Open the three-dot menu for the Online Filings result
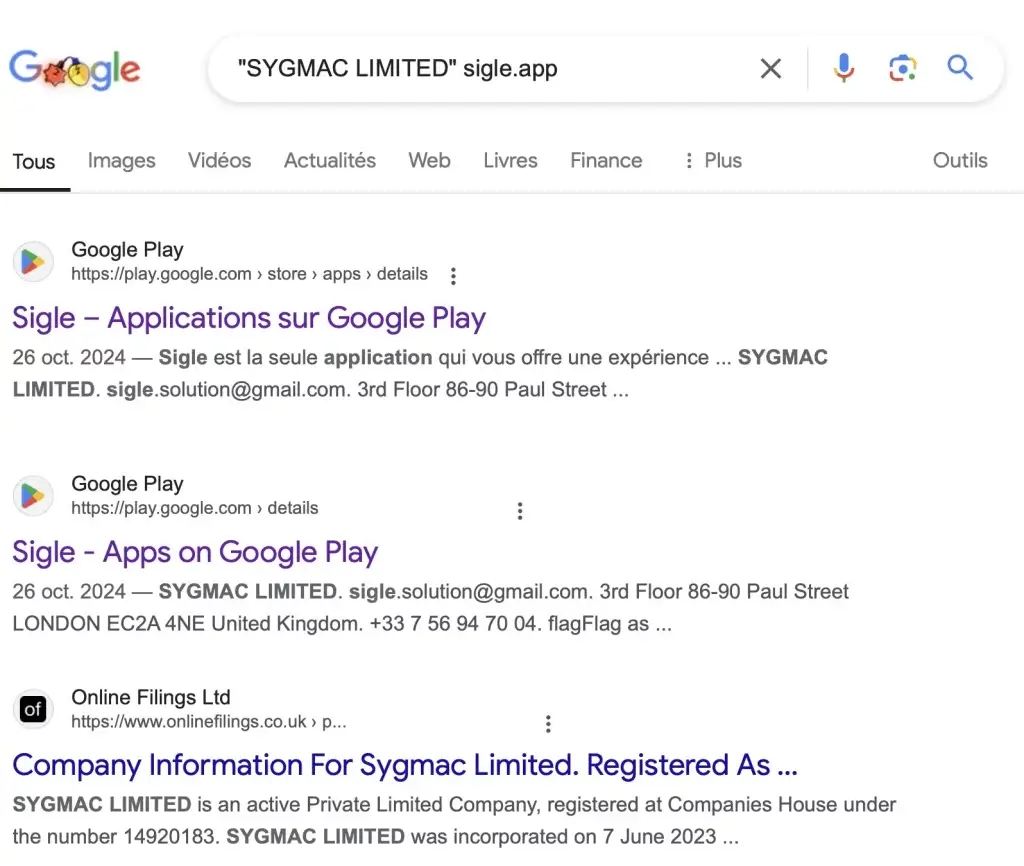The height and width of the screenshot is (866, 1024). click(548, 724)
